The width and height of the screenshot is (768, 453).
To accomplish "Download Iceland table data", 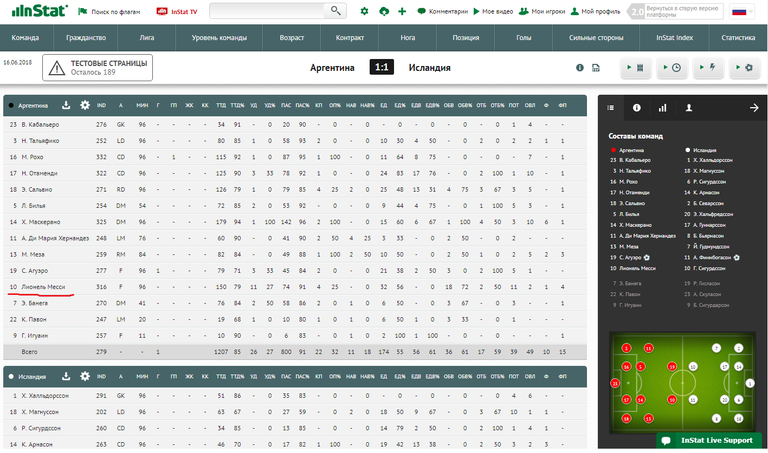I will 66,376.
